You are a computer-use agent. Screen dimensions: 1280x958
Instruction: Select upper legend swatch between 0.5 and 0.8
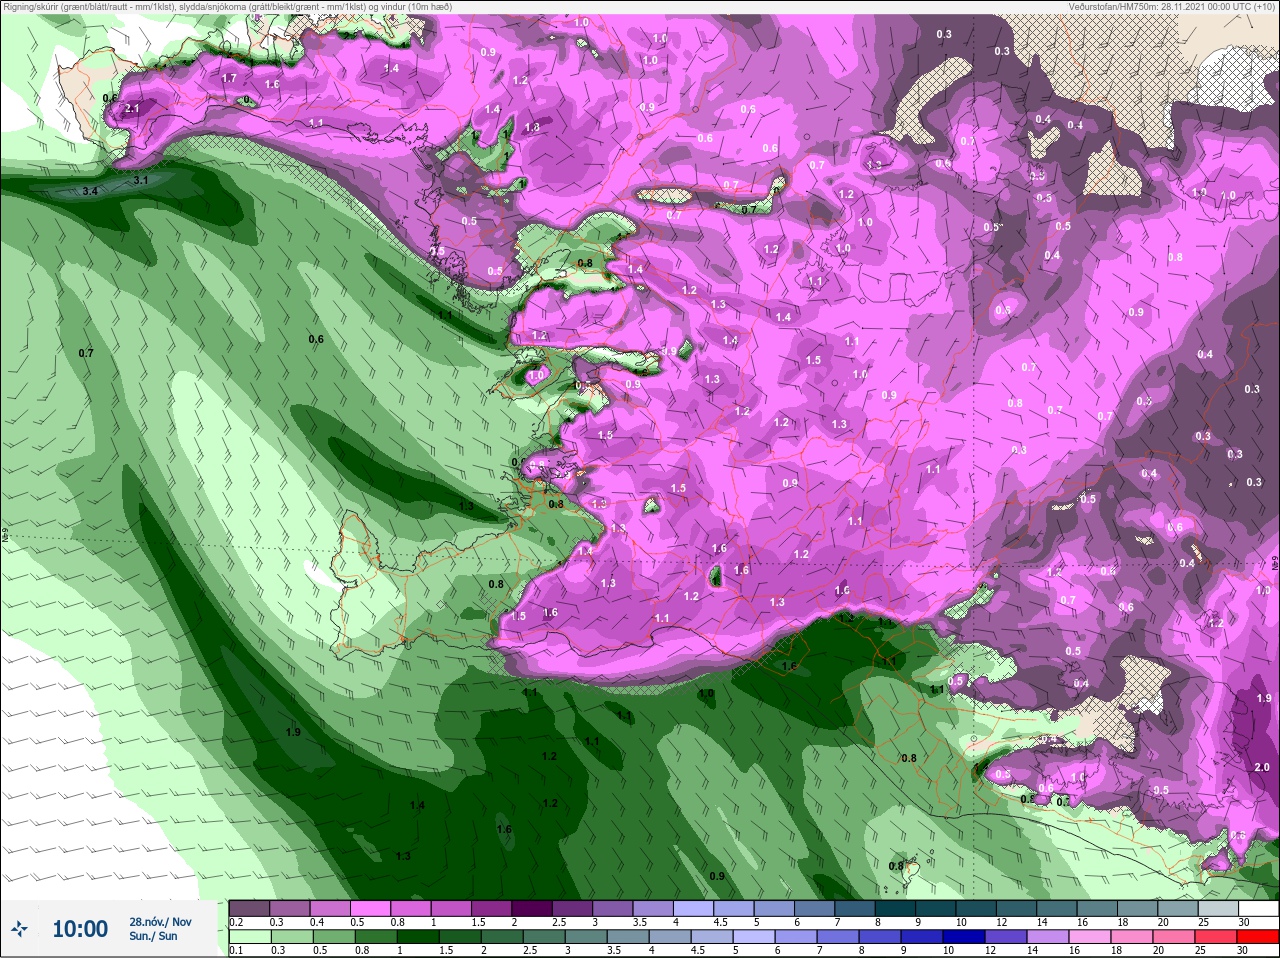click(370, 908)
